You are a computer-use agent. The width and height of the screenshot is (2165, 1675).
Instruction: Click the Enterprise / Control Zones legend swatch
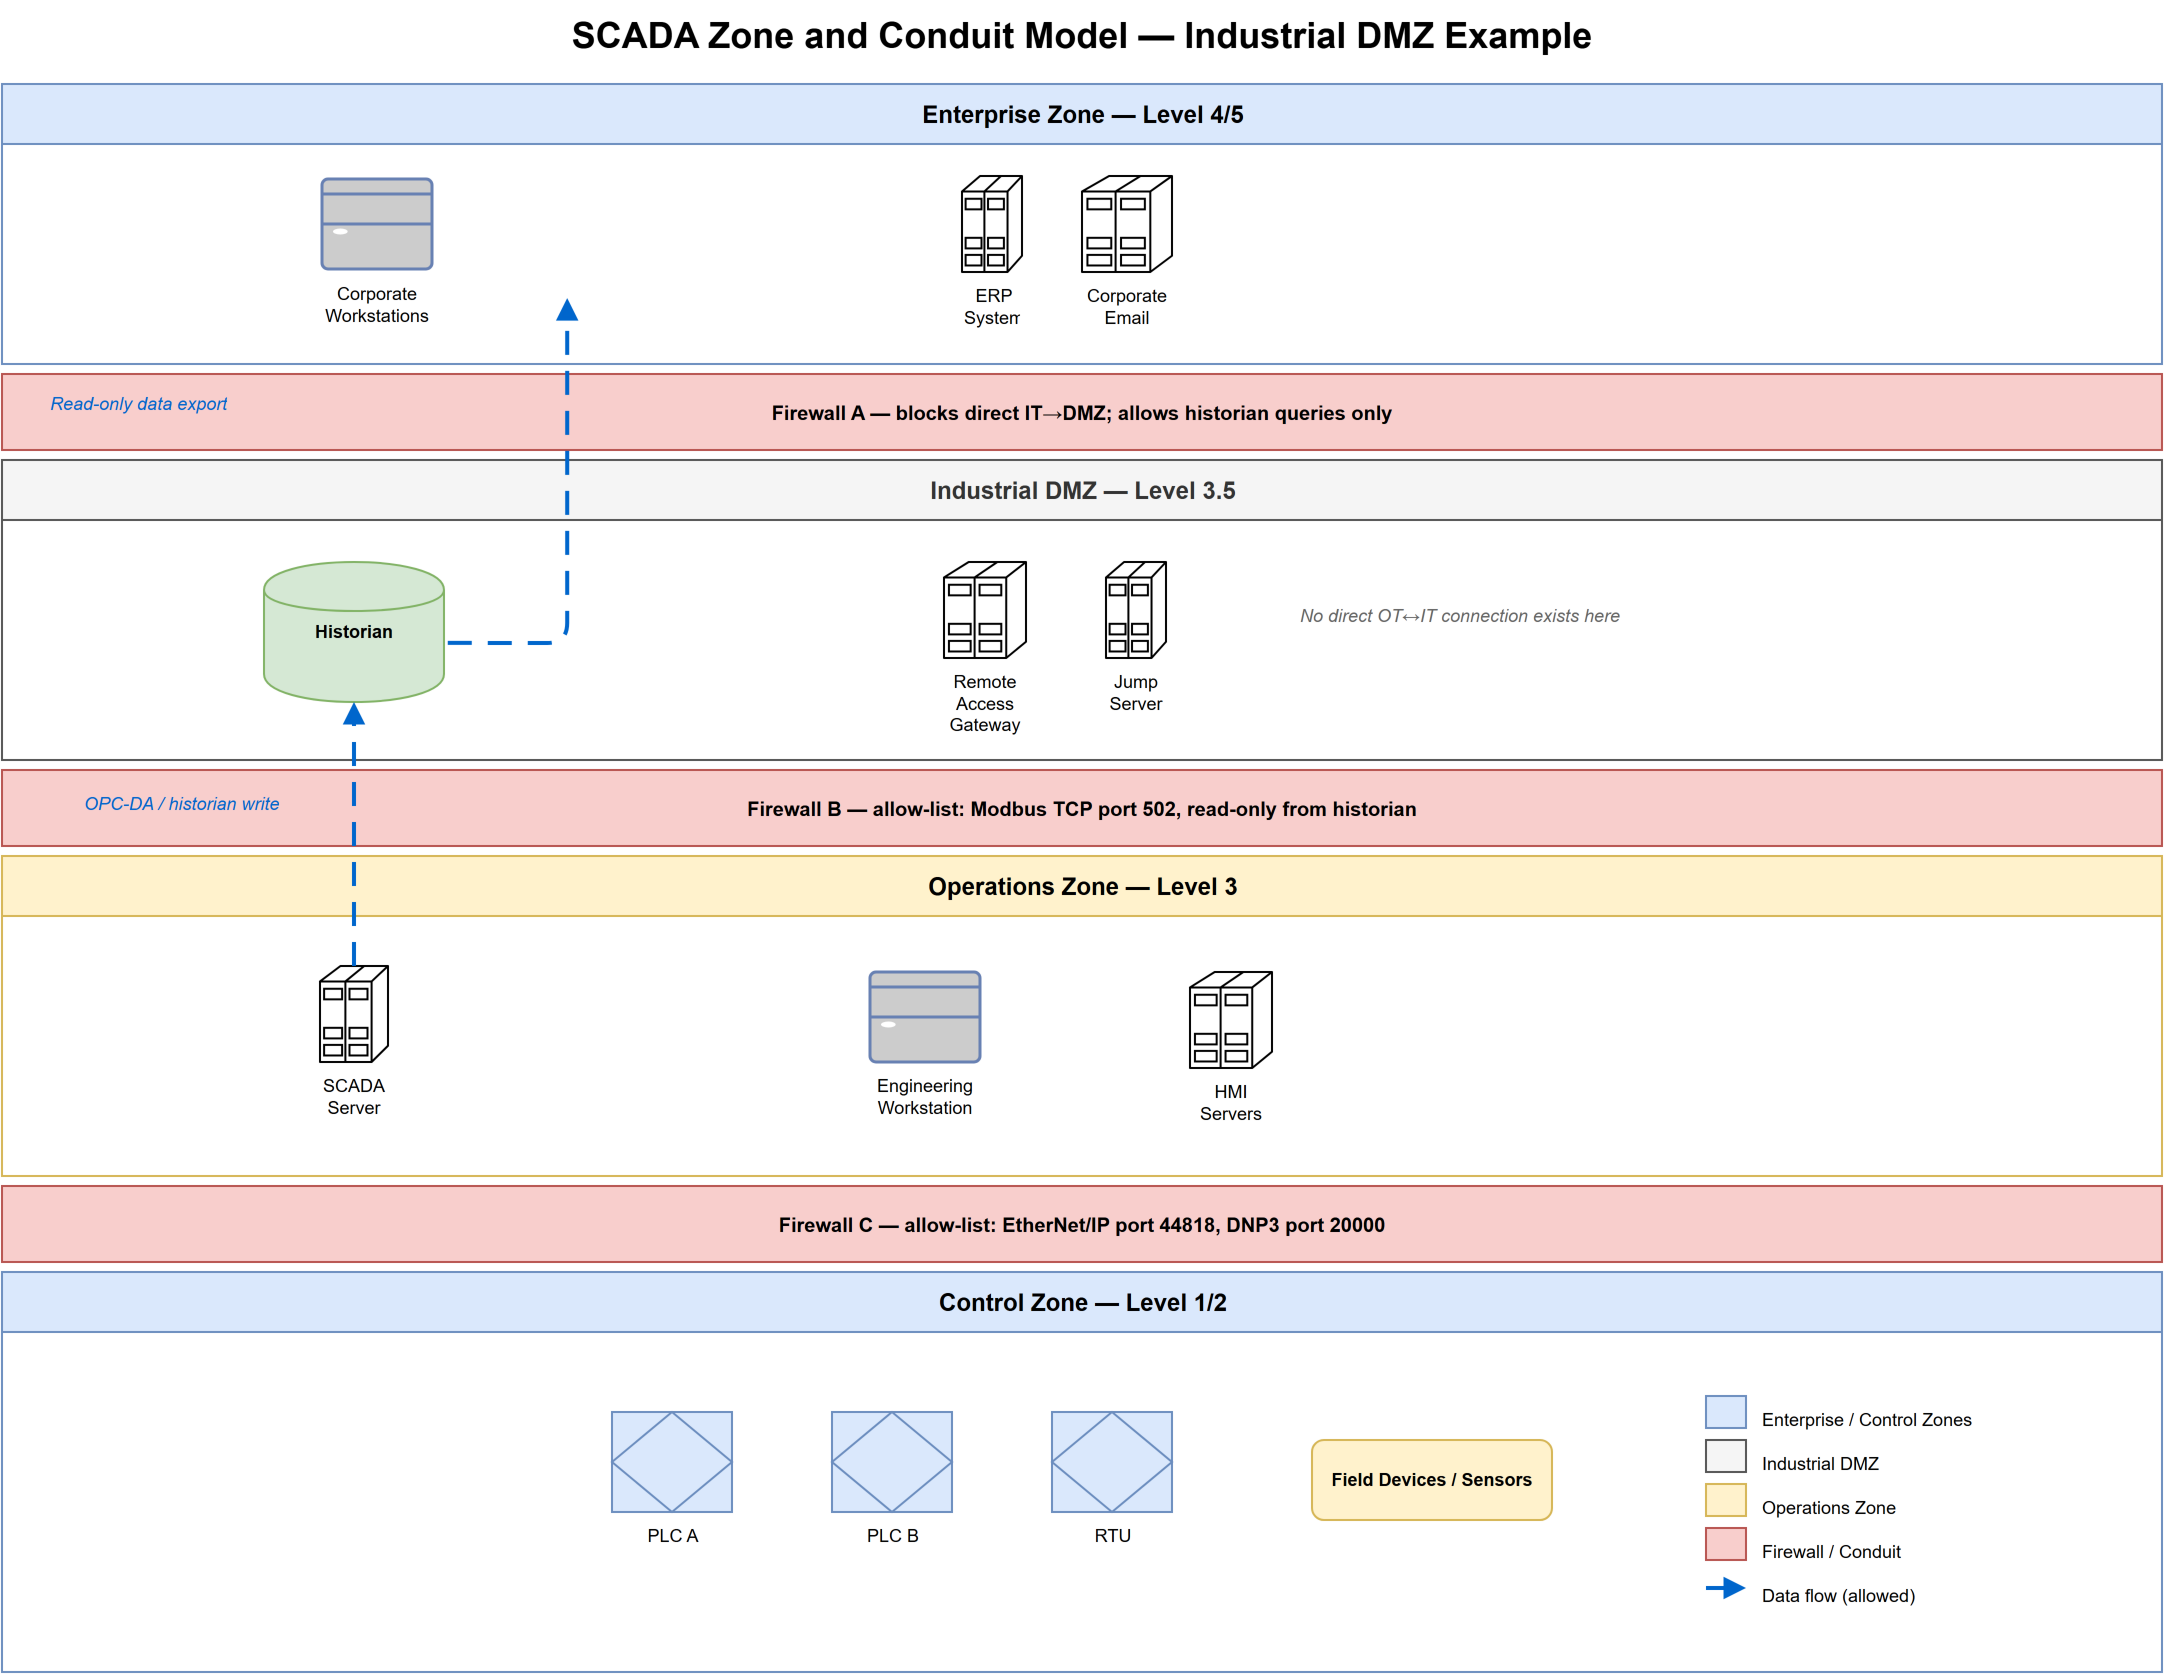[x=1725, y=1412]
